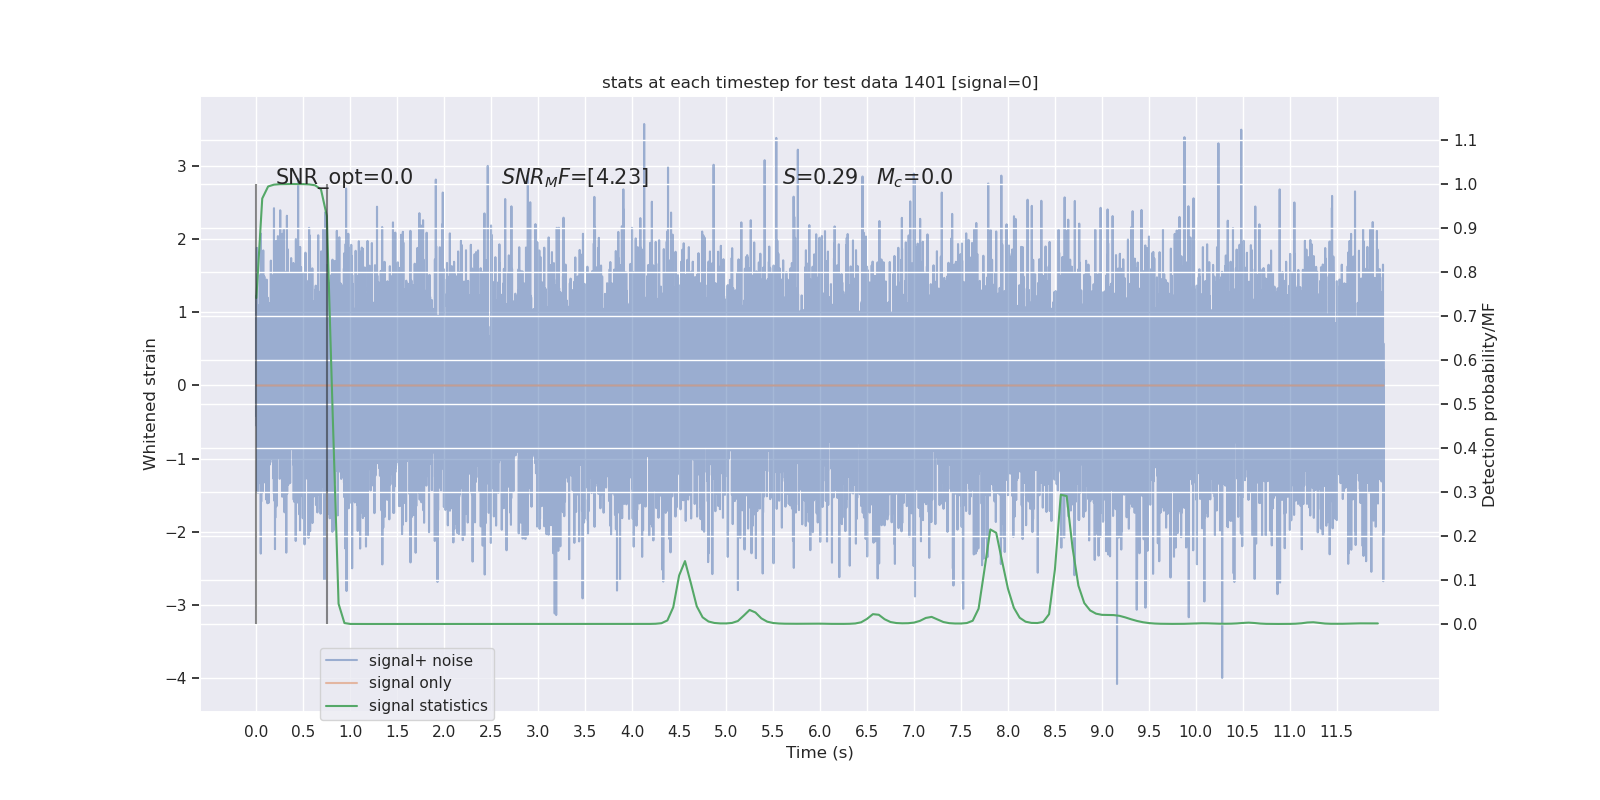The width and height of the screenshot is (1600, 800).
Task: Click left y-axis tick label 2
Action: point(182,239)
